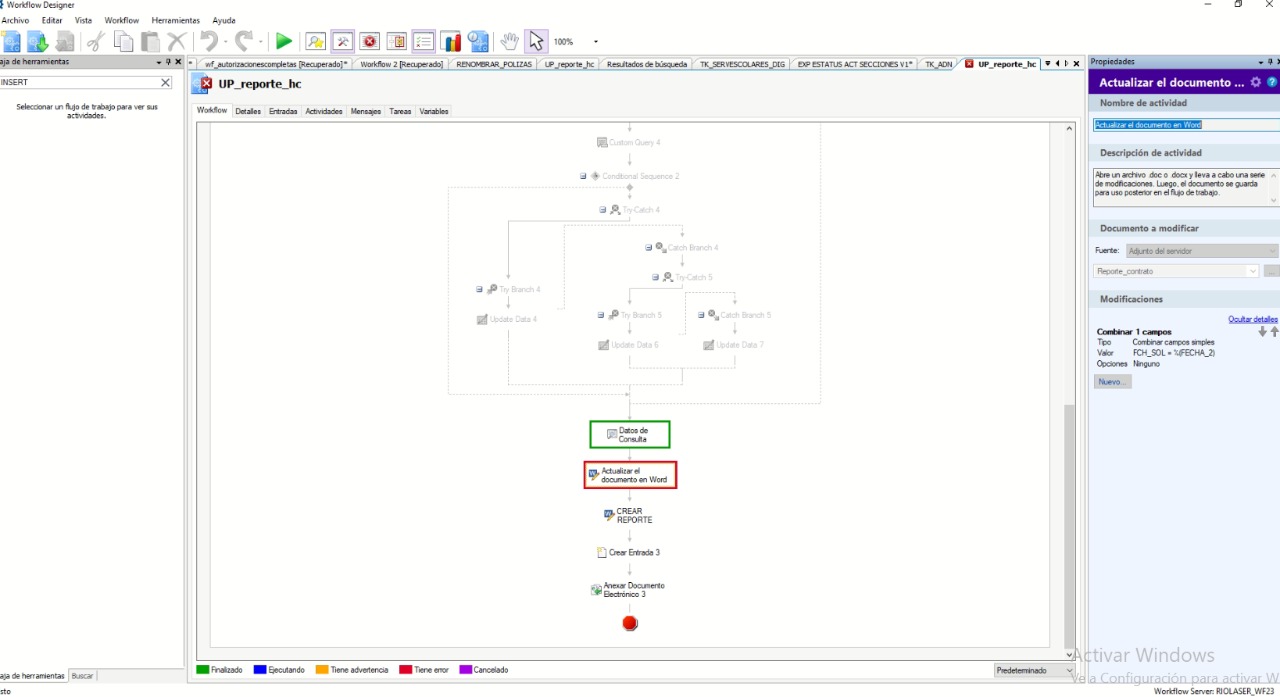The height and width of the screenshot is (697, 1280).
Task: Click the red stop end node
Action: 629,623
